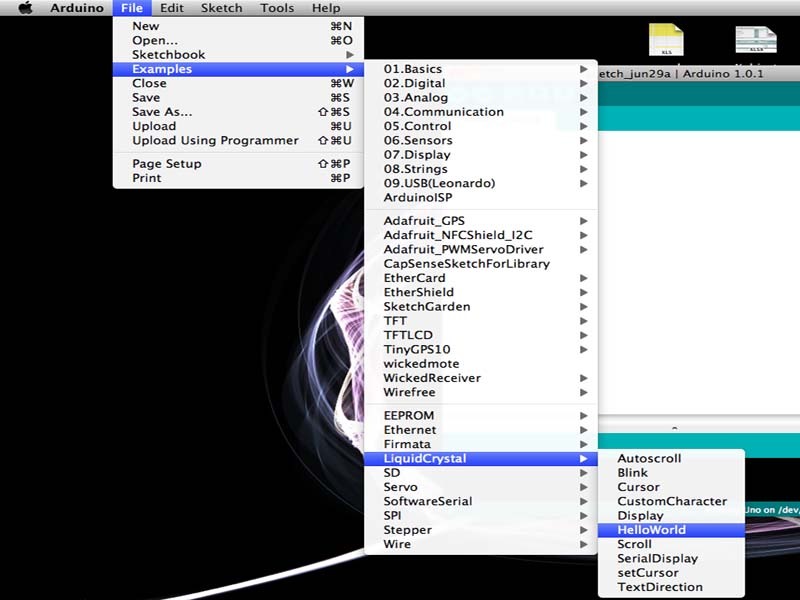Viewport: 800px width, 600px height.
Task: Open the Cursor LiquidCrystal example
Action: coord(671,487)
